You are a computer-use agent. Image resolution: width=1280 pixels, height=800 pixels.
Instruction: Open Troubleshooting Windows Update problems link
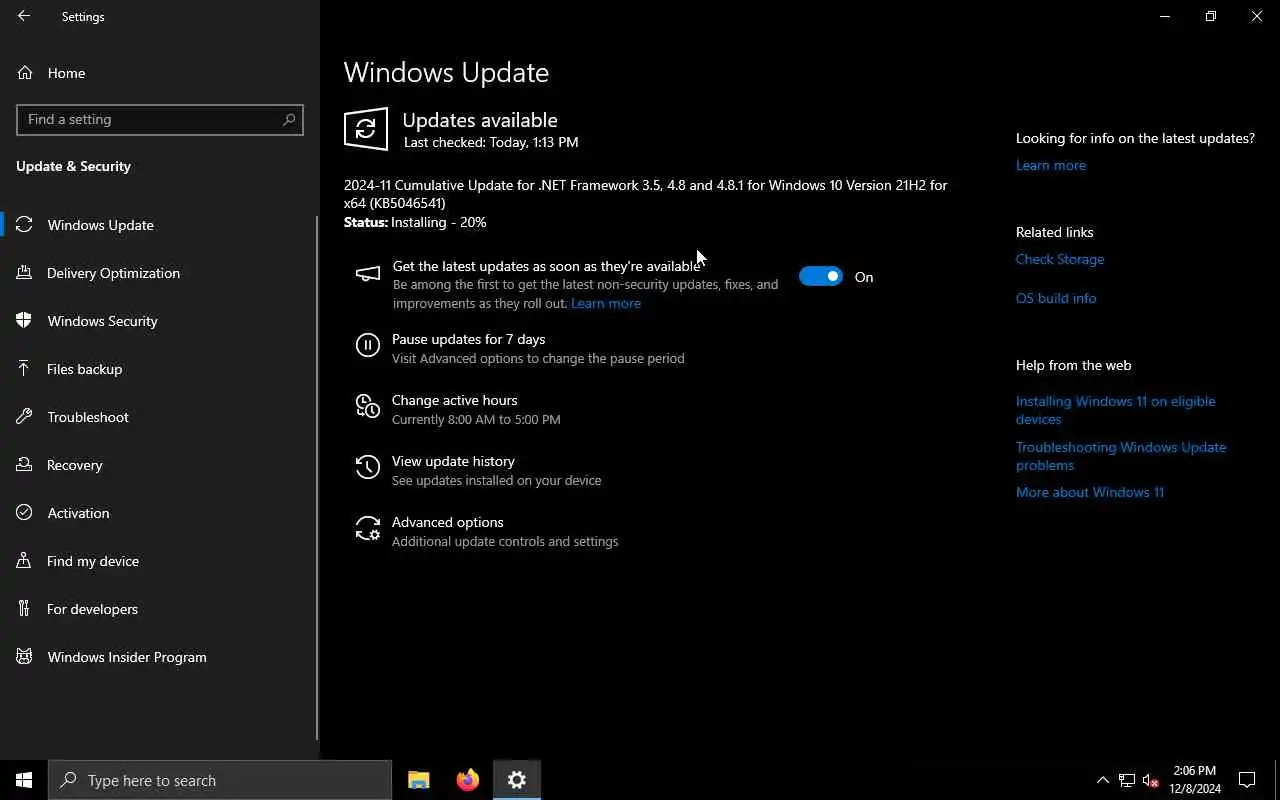tap(1121, 456)
